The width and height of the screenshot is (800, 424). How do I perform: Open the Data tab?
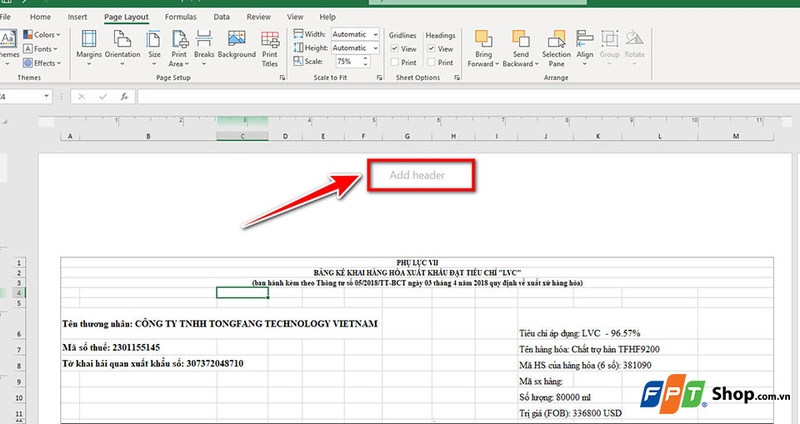click(x=221, y=17)
